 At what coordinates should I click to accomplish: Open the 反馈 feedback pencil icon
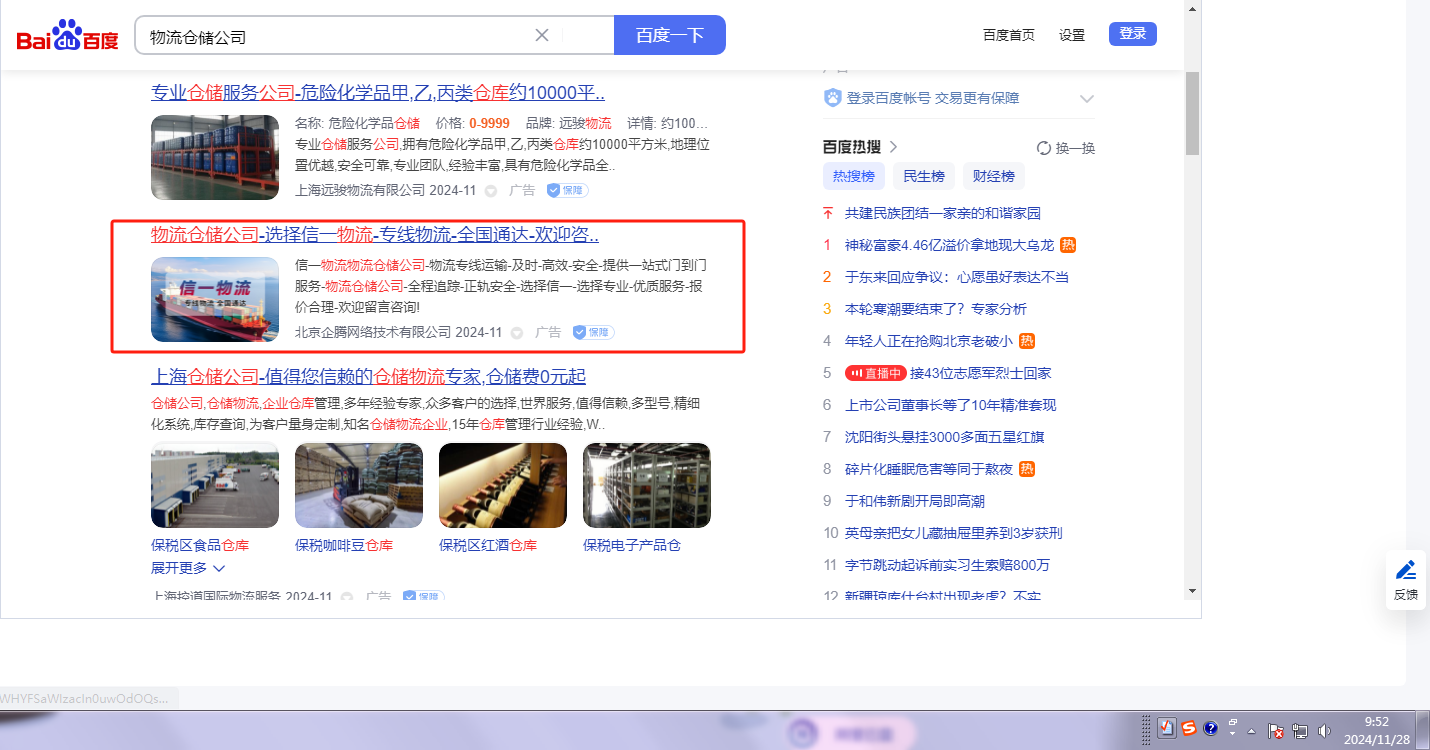pos(1406,571)
